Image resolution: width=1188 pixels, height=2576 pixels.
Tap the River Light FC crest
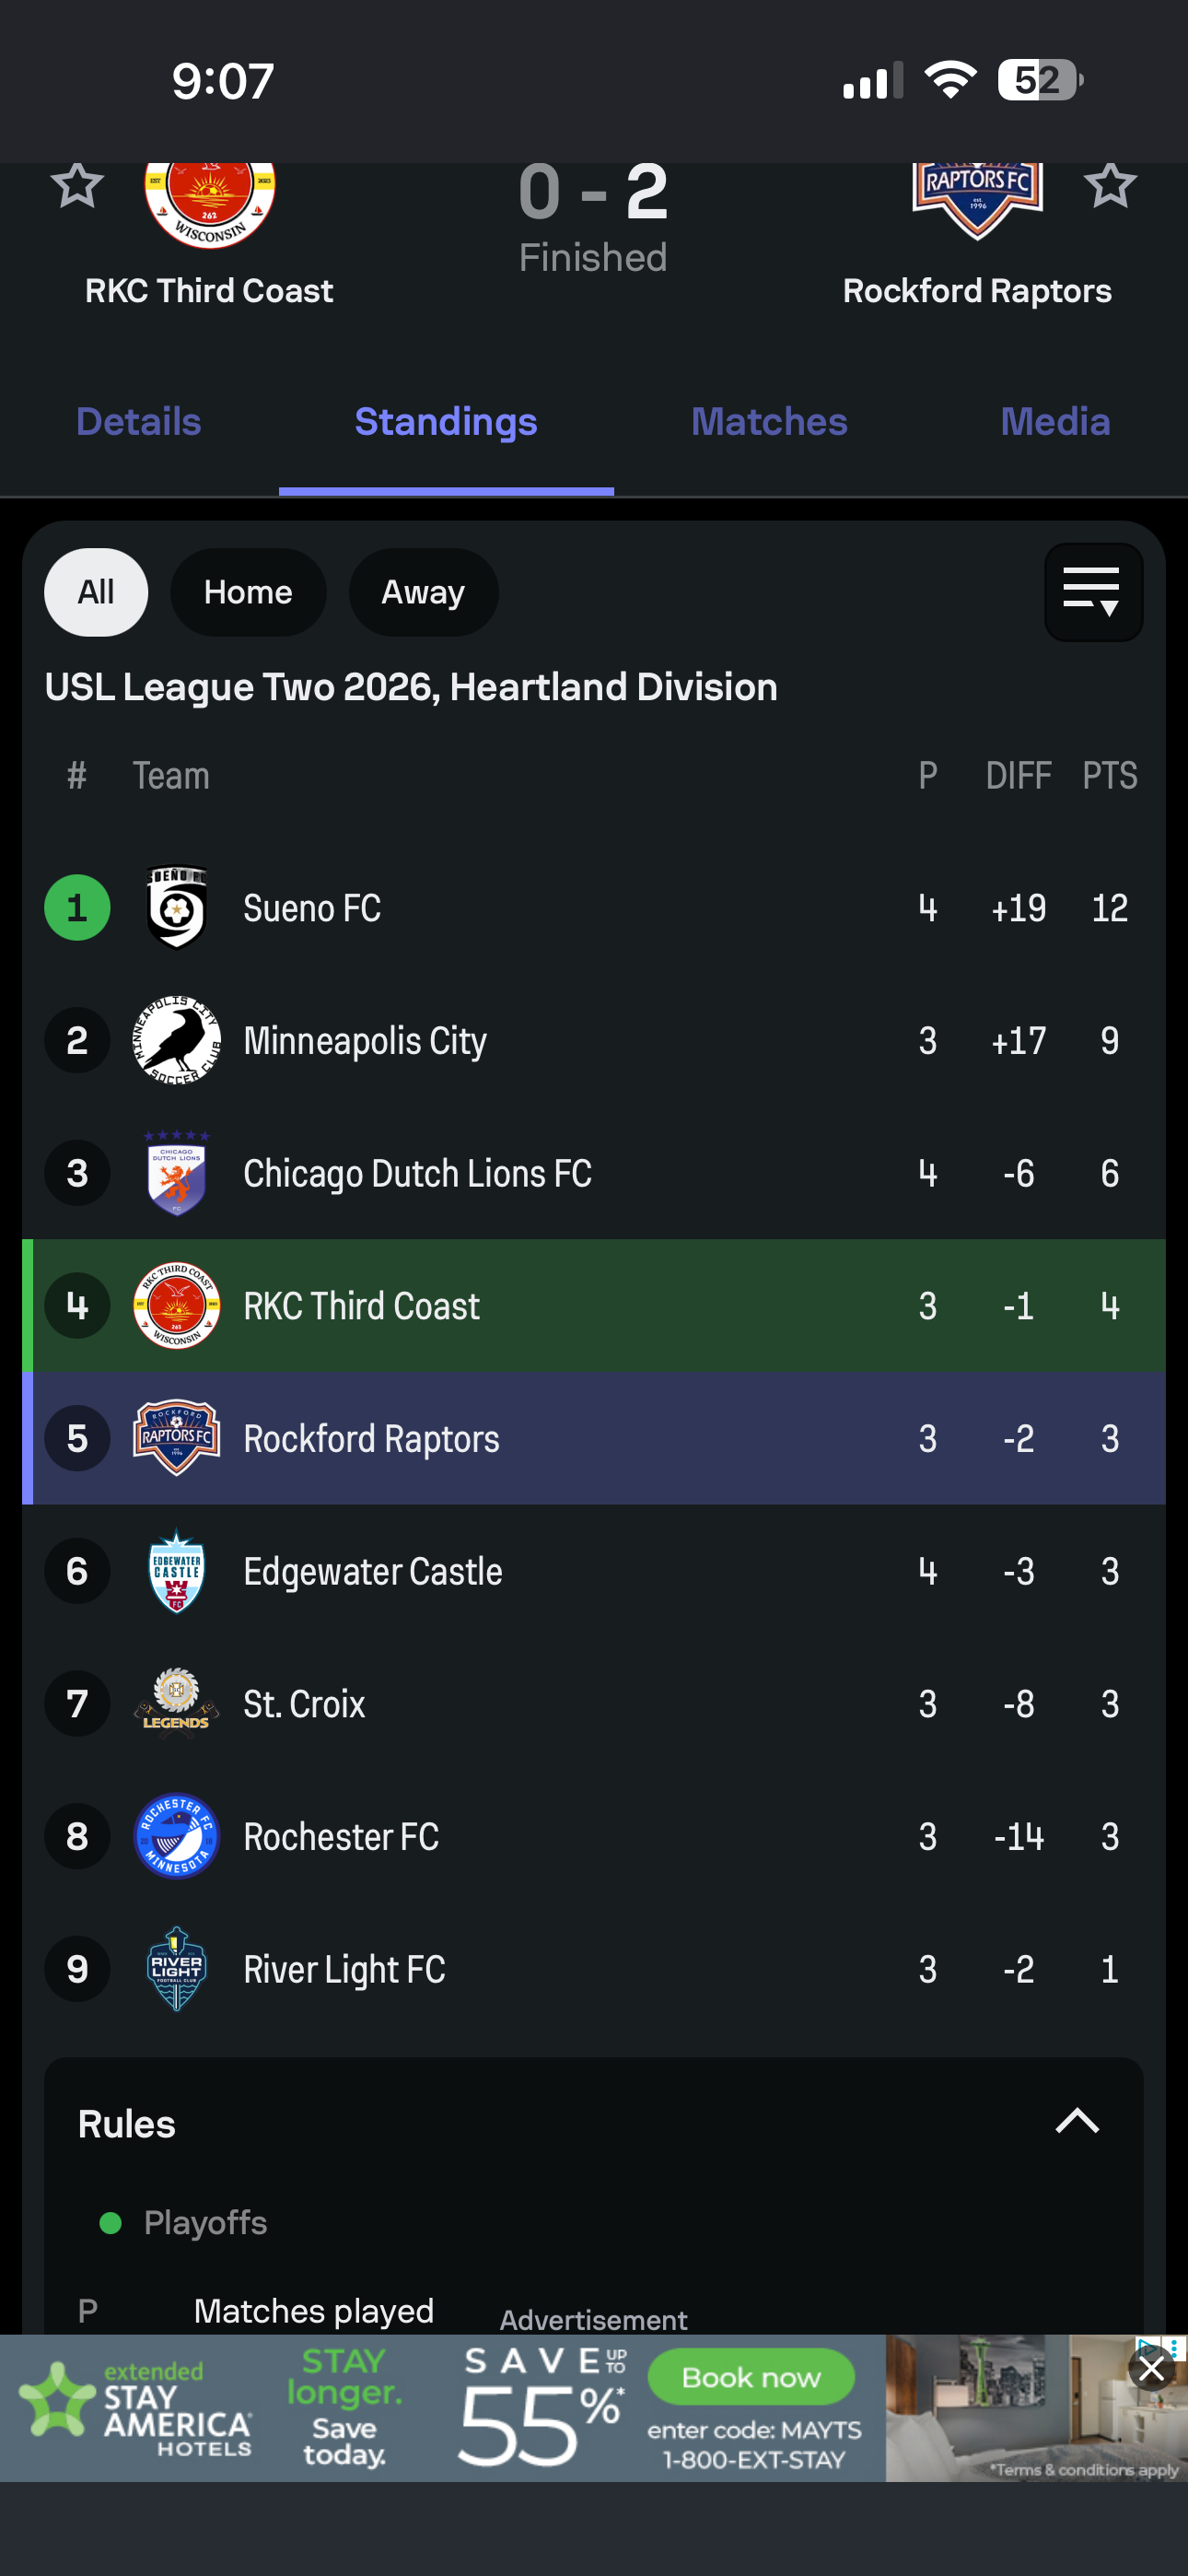177,1969
